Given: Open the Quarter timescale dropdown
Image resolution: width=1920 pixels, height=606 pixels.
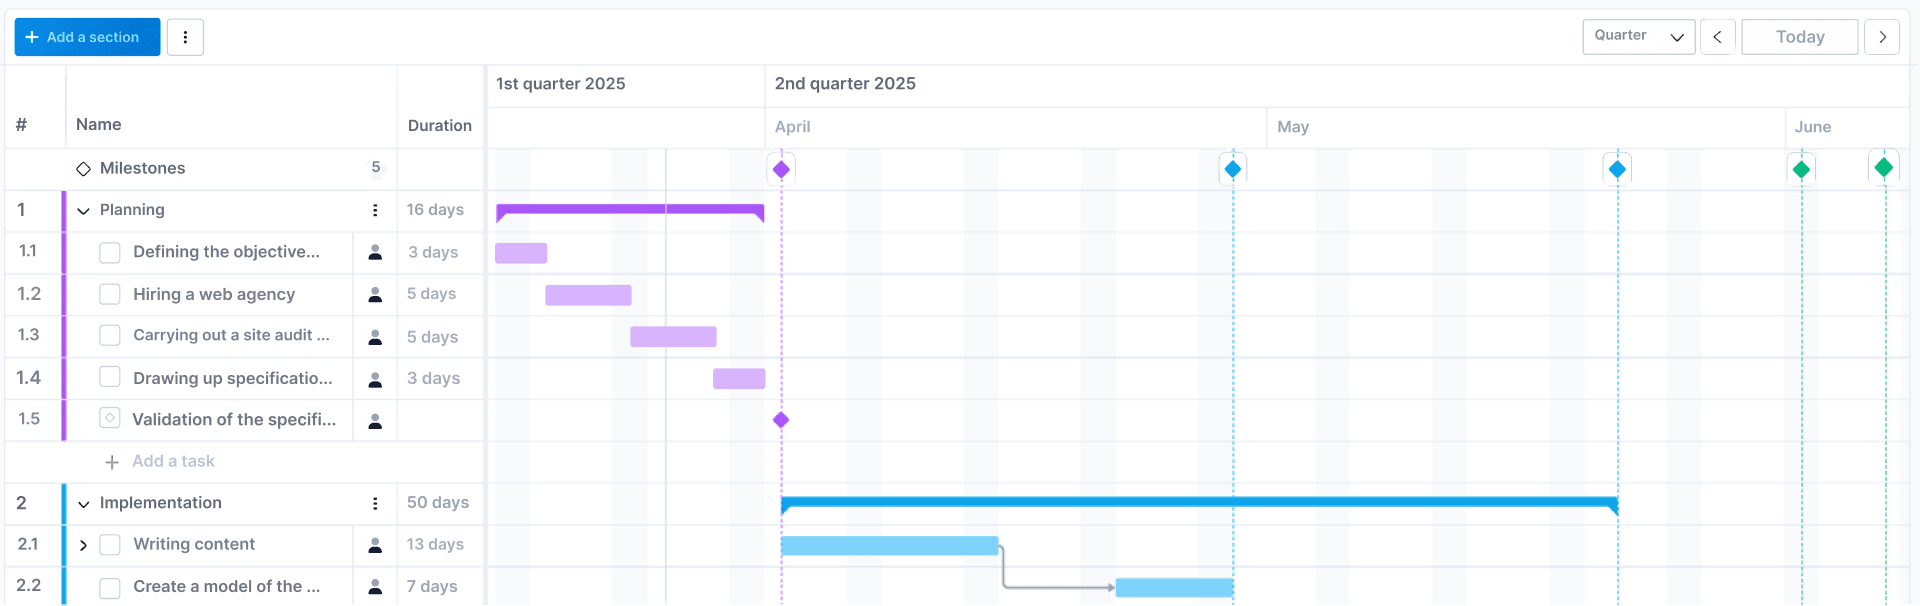Looking at the screenshot, I should tap(1638, 37).
